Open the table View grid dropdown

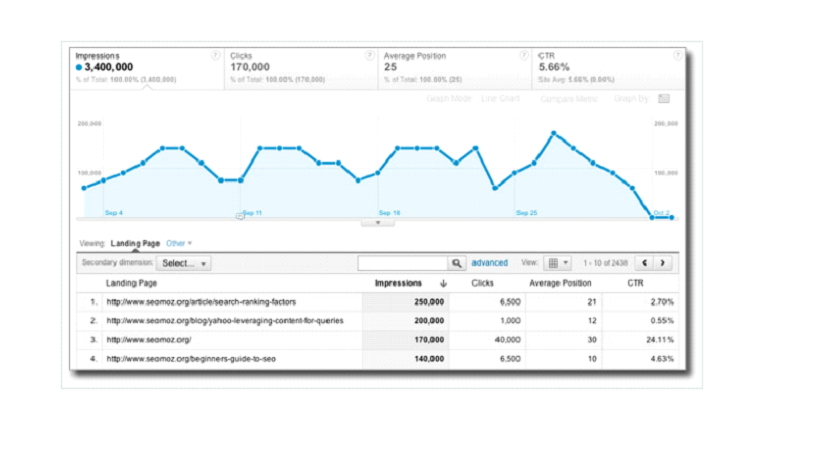[557, 263]
